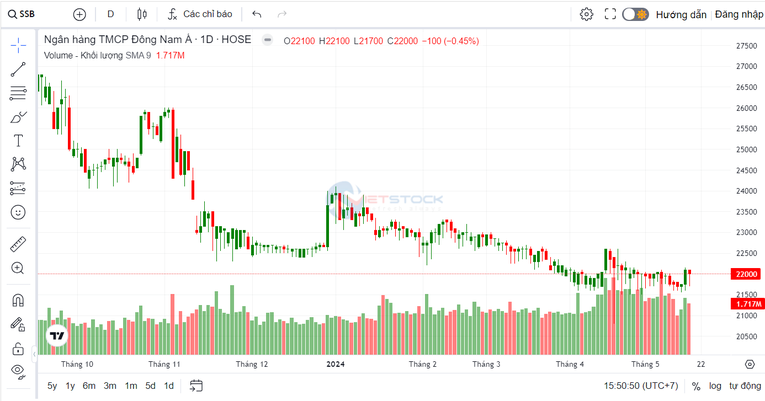Switch to the 6m date range
This screenshot has width=765, height=401.
(89, 386)
